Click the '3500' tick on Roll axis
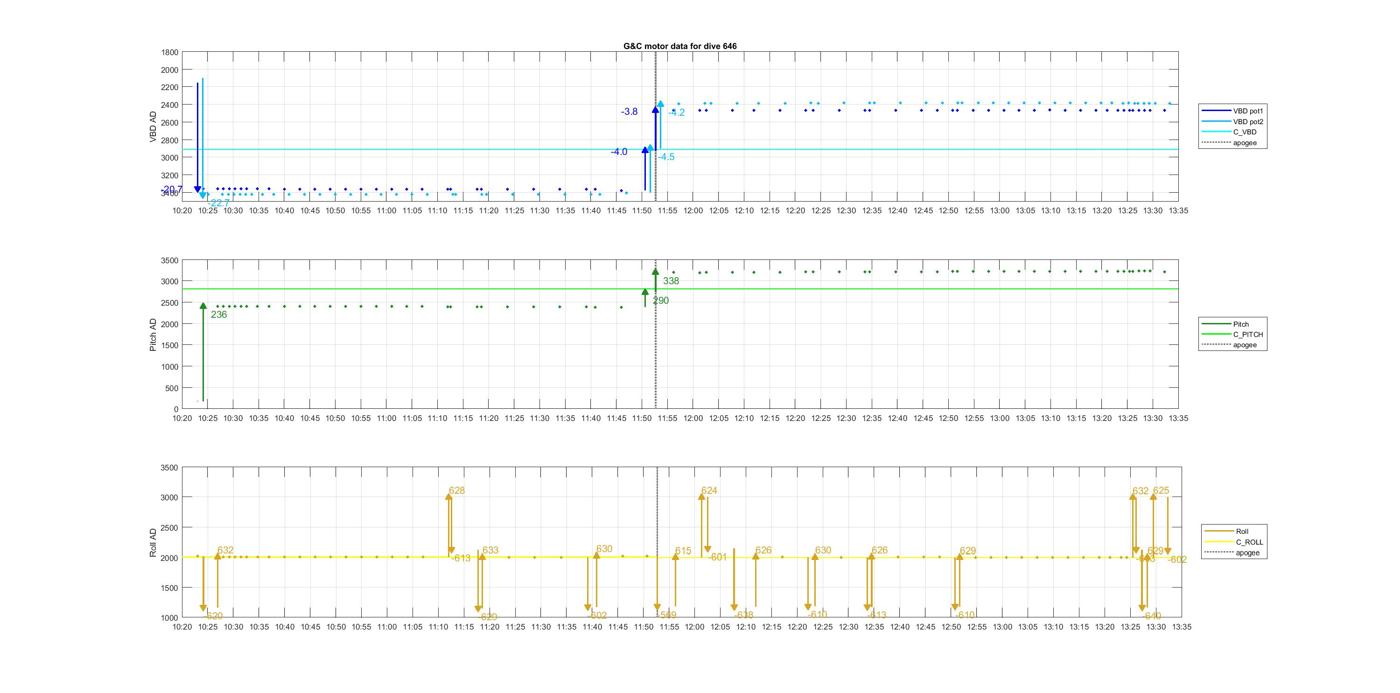 [169, 468]
